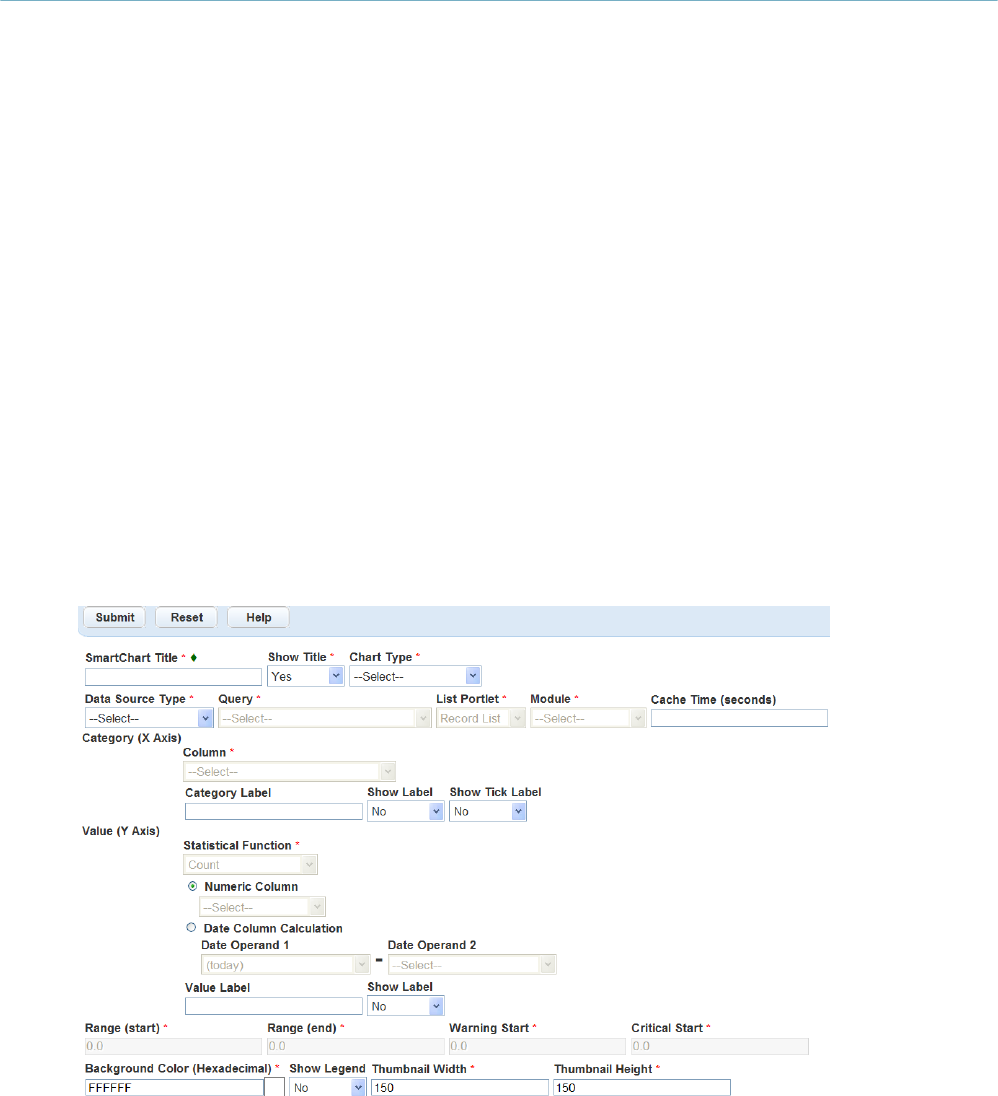The height and width of the screenshot is (1096, 998).
Task: Open the List Portlet dropdown
Action: (481, 718)
